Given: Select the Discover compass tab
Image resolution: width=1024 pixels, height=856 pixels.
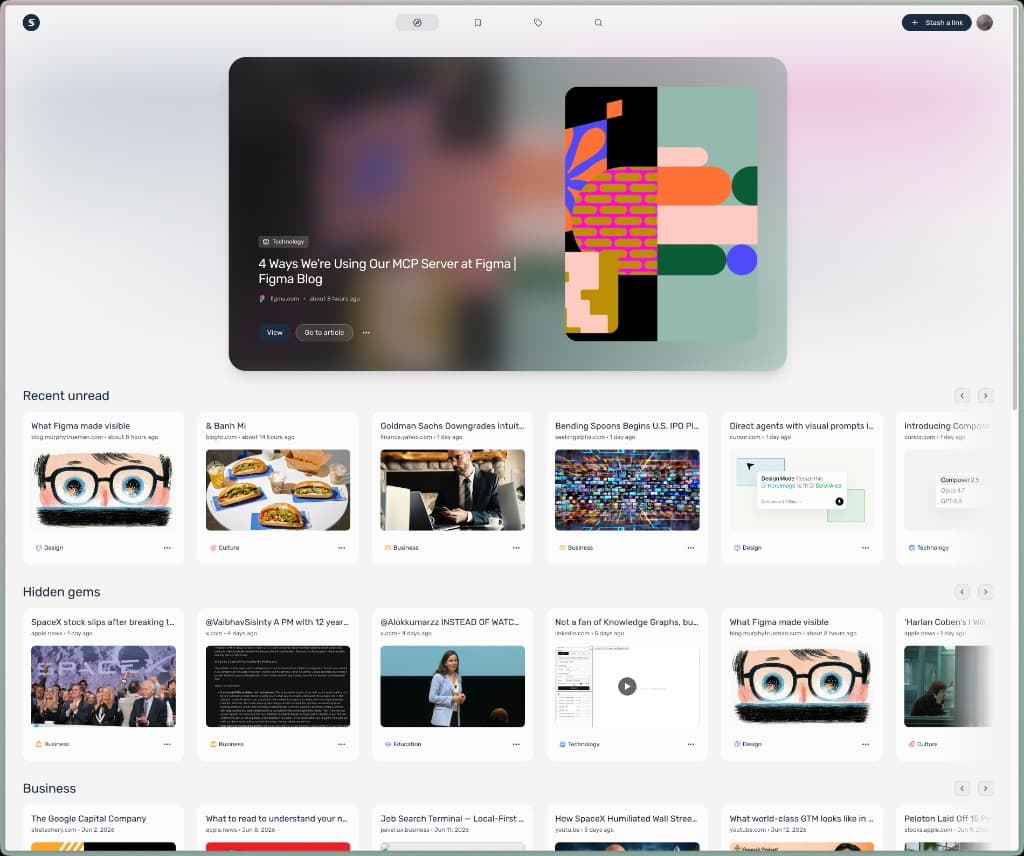Looking at the screenshot, I should coord(417,23).
